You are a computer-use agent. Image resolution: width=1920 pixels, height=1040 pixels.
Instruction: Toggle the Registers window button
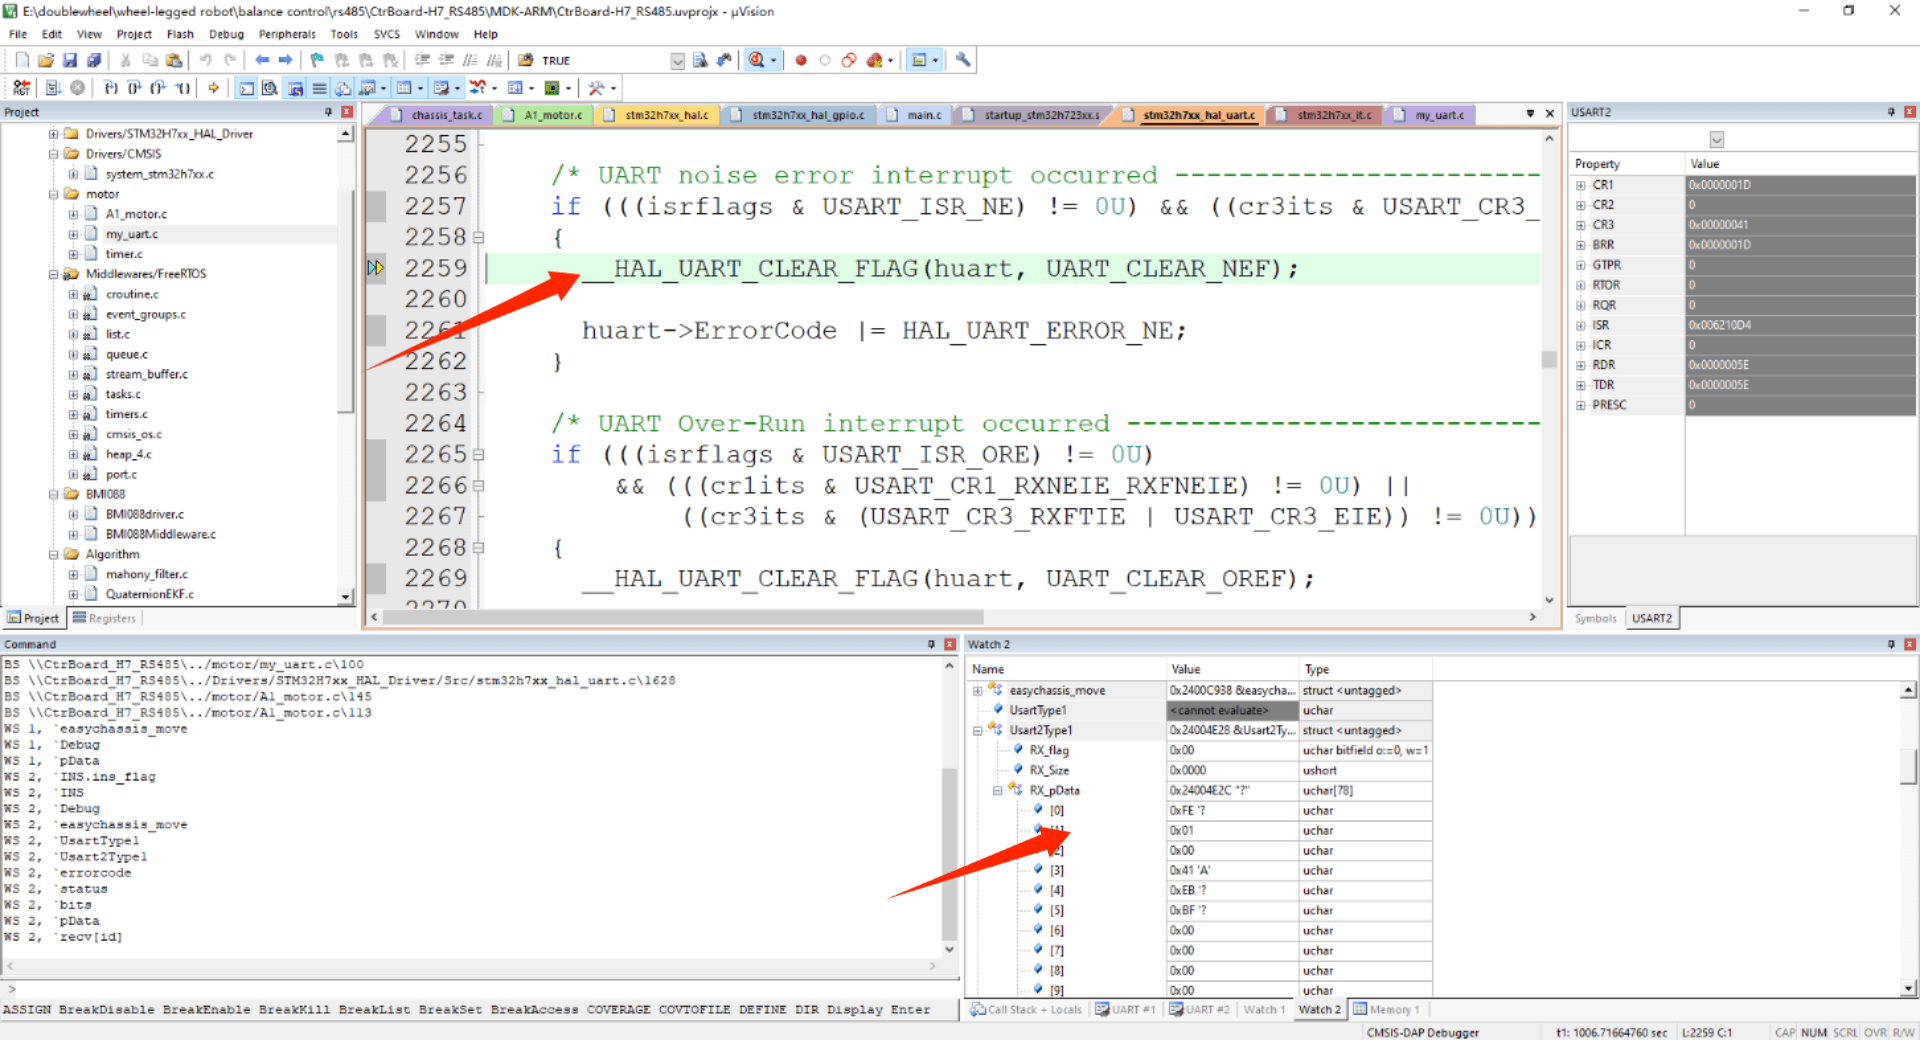tap(319, 88)
